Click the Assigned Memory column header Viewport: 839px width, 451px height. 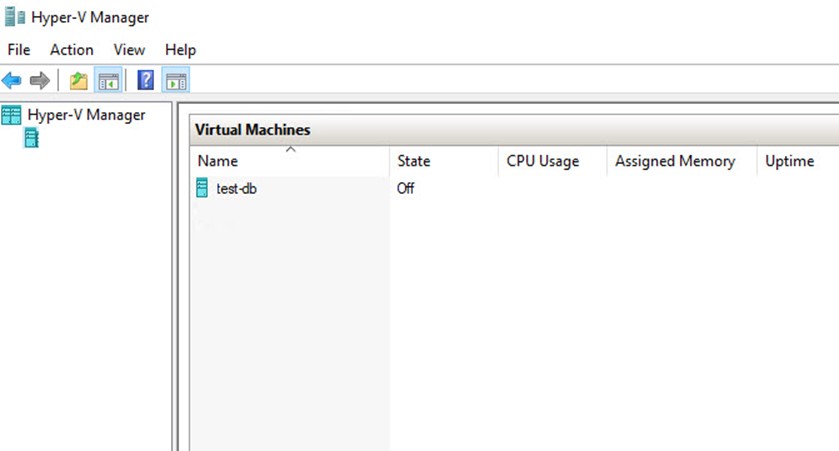pos(682,161)
